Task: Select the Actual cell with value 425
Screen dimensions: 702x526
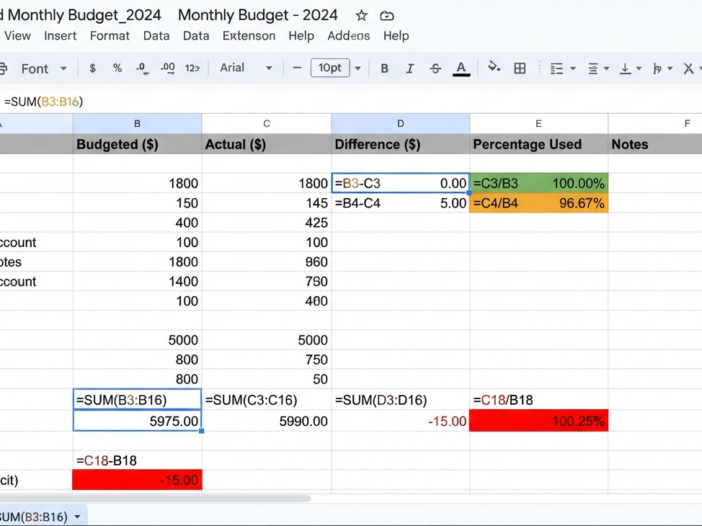Action: coord(266,222)
